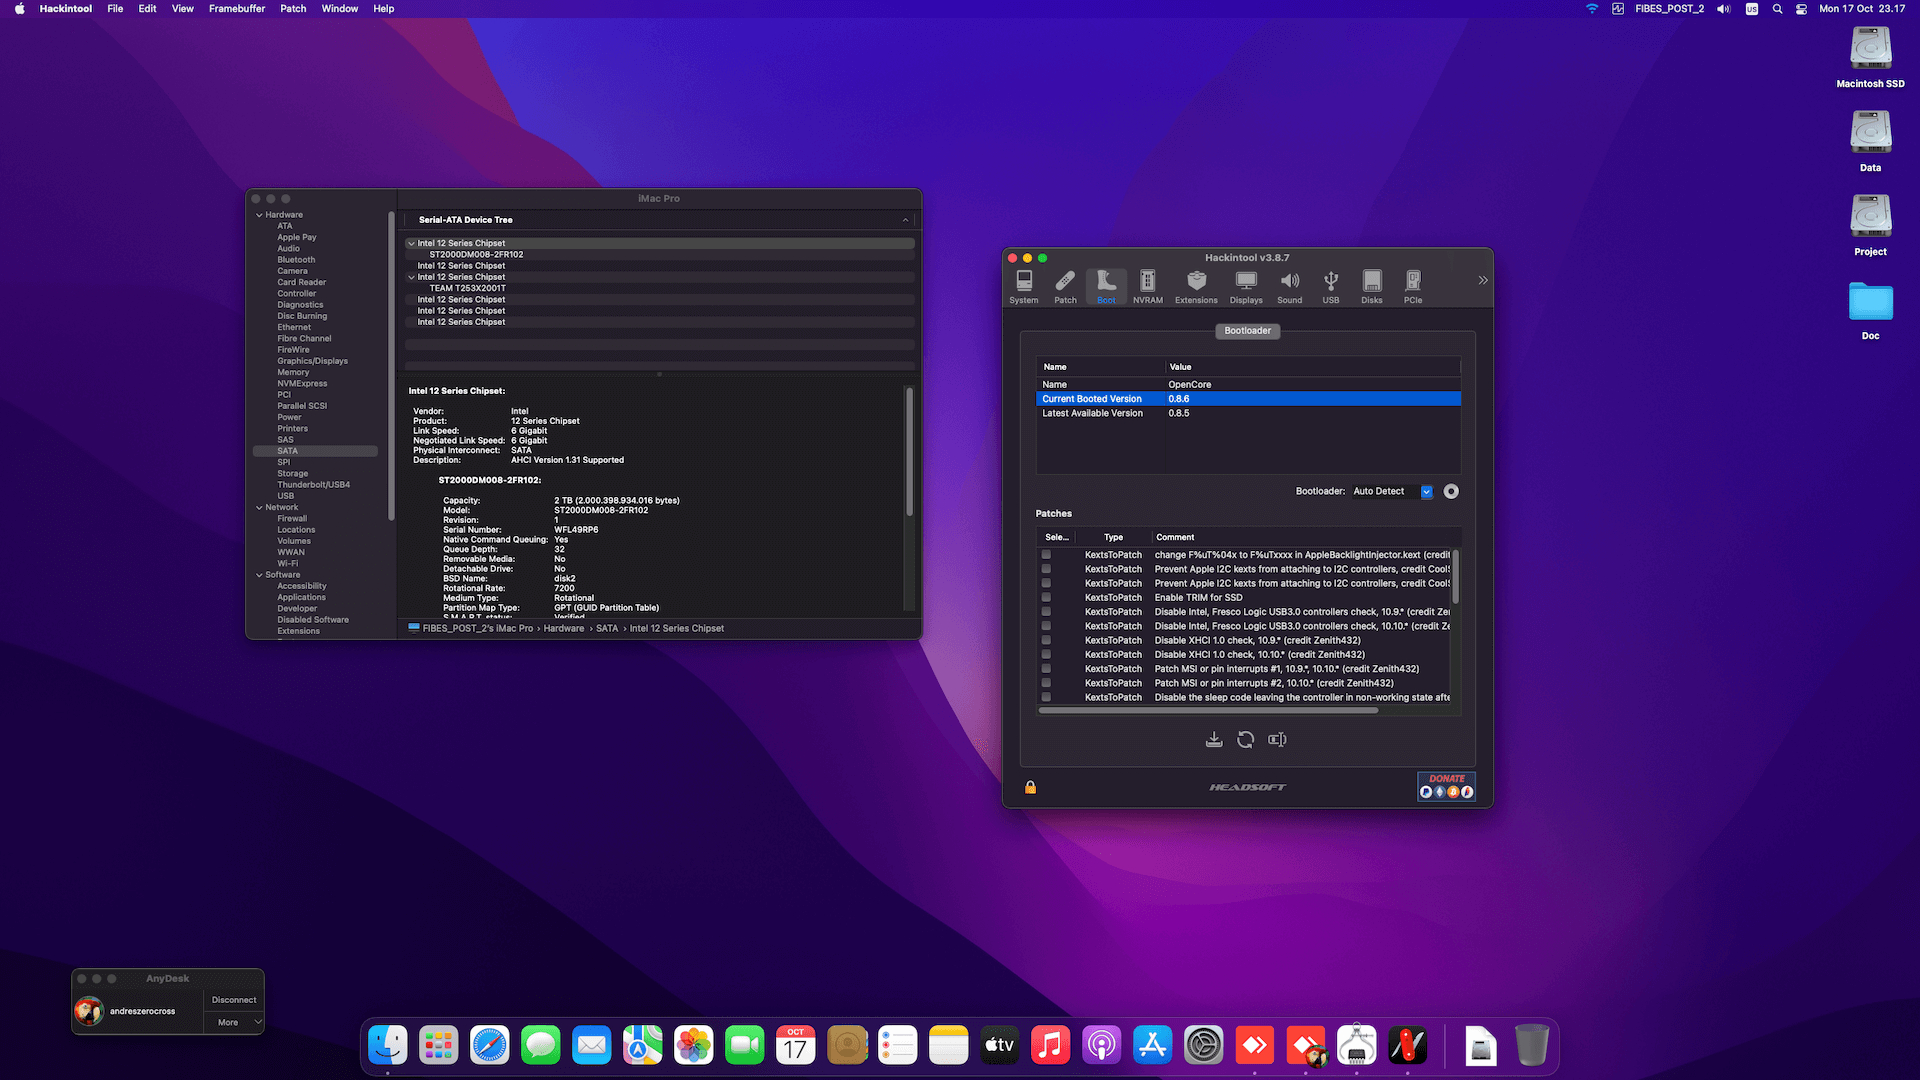Open Spotlight search in the menu bar
Screen dimensions: 1920x1080
pos(1777,9)
